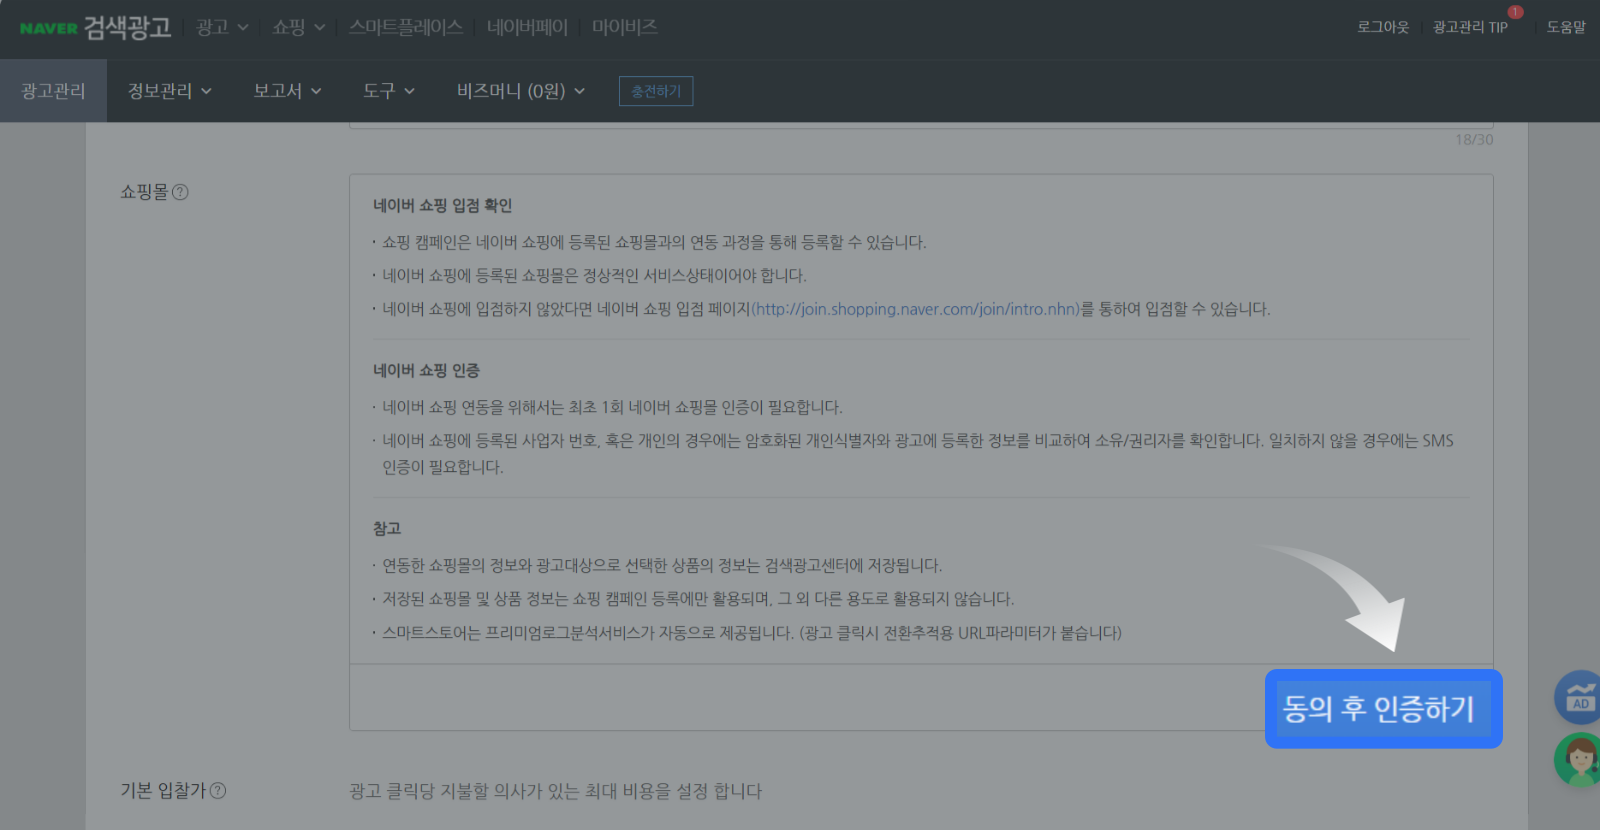The width and height of the screenshot is (1600, 830).
Task: Open the 기본 입찰가 help question-mark icon
Action: point(218,790)
